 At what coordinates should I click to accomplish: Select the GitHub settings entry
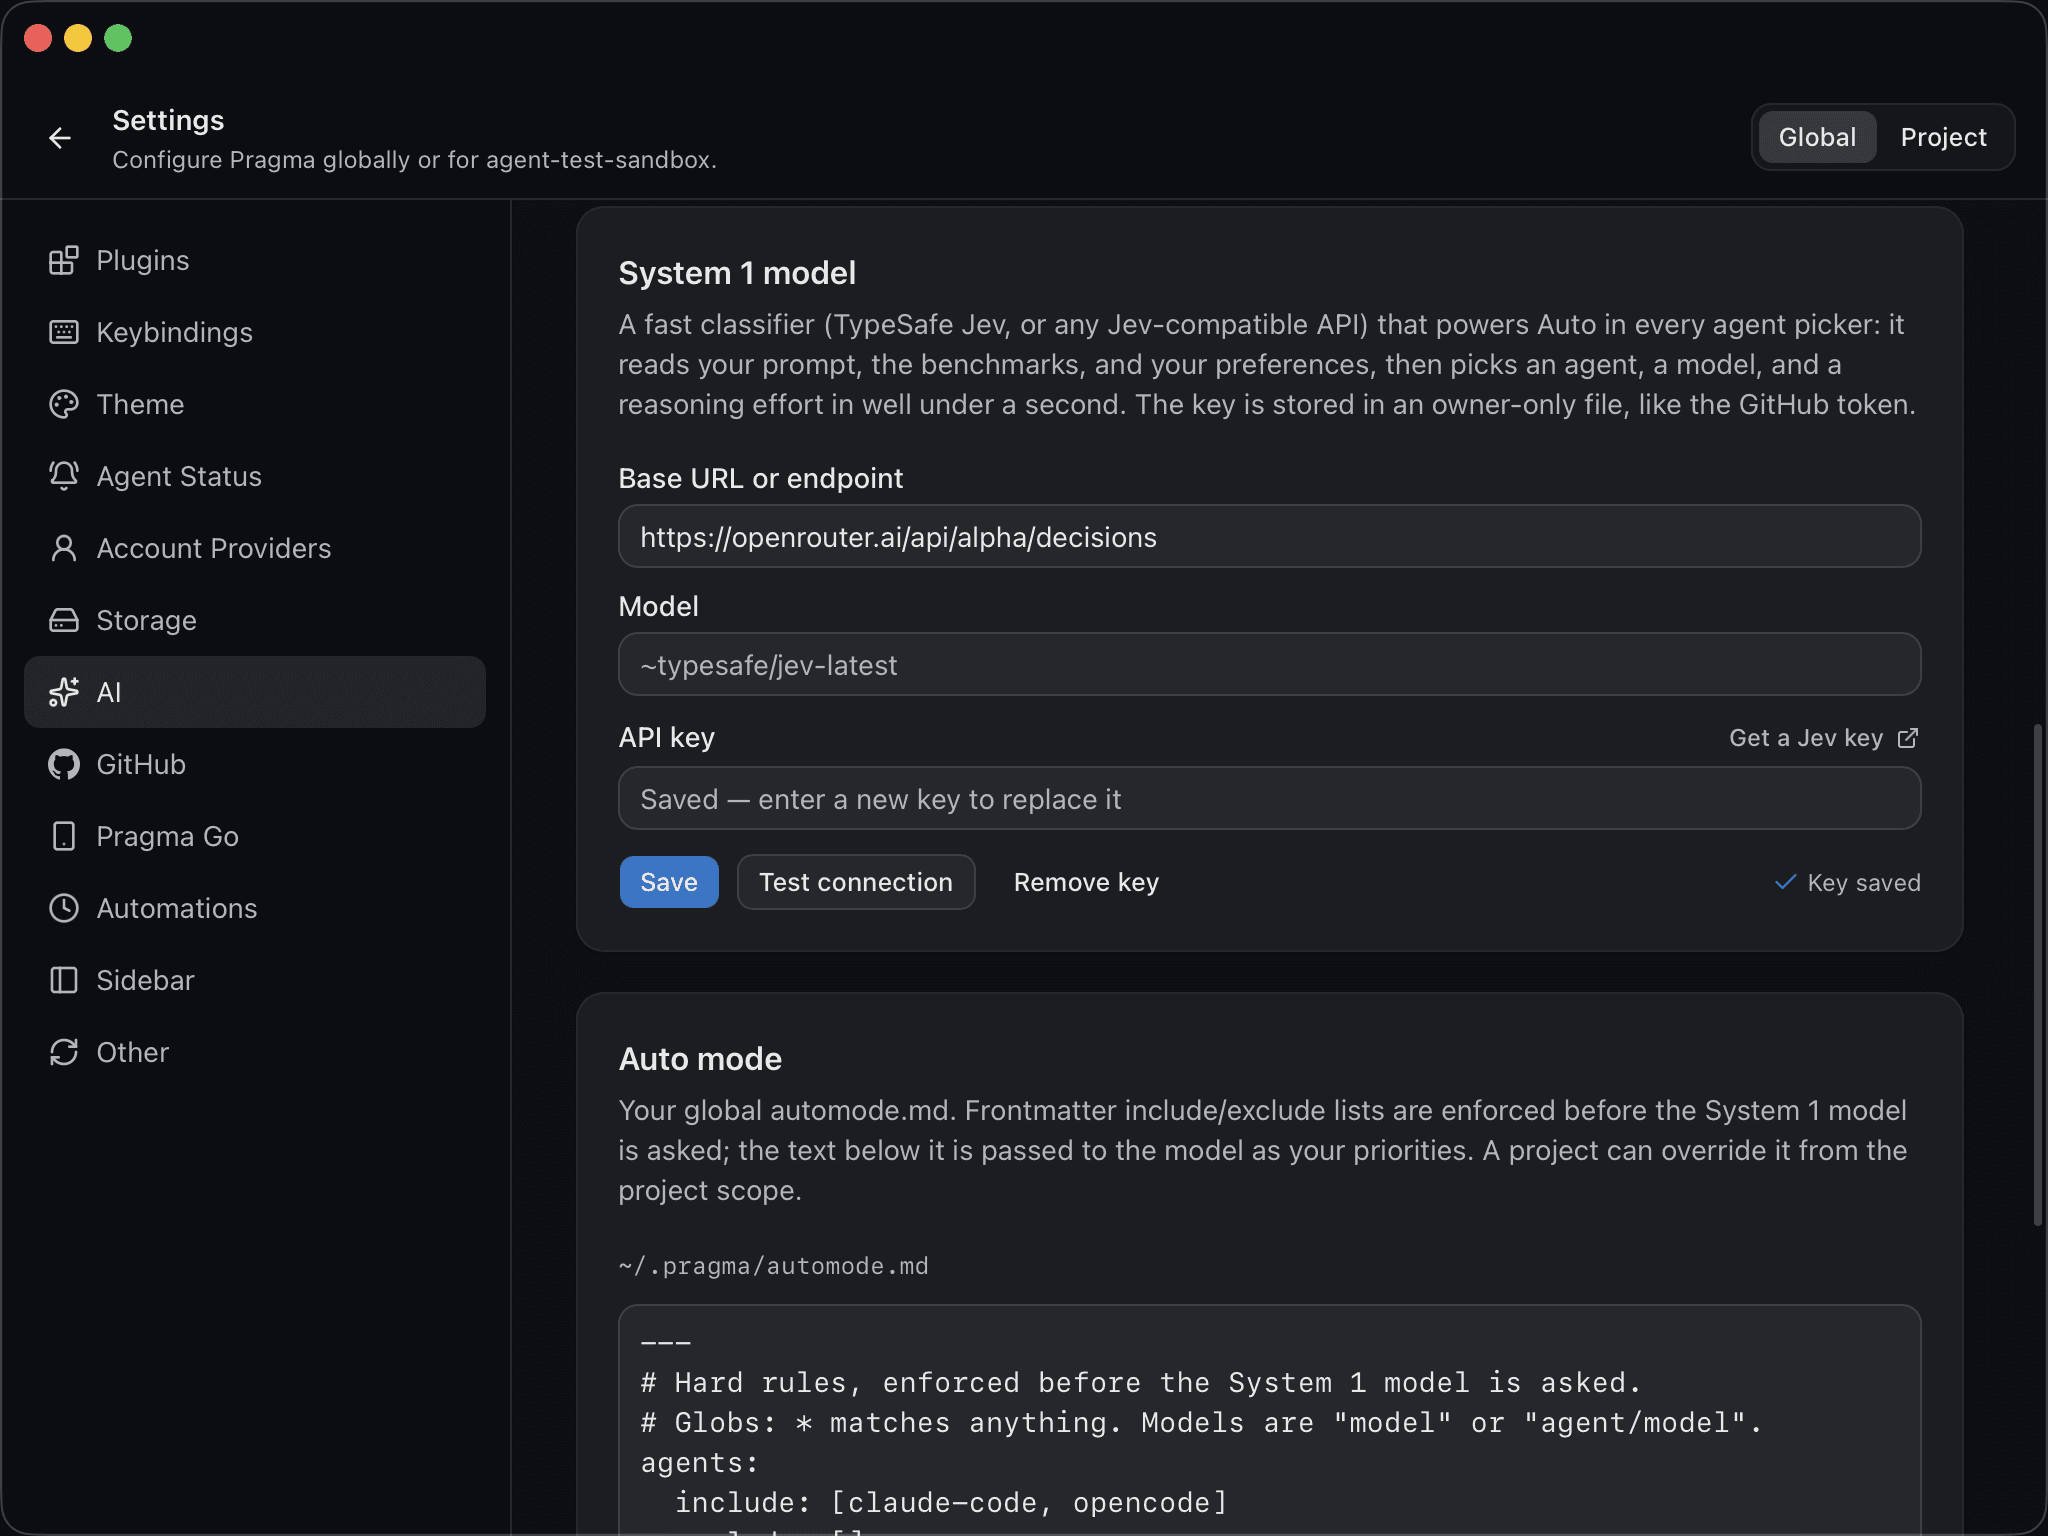tap(255, 764)
